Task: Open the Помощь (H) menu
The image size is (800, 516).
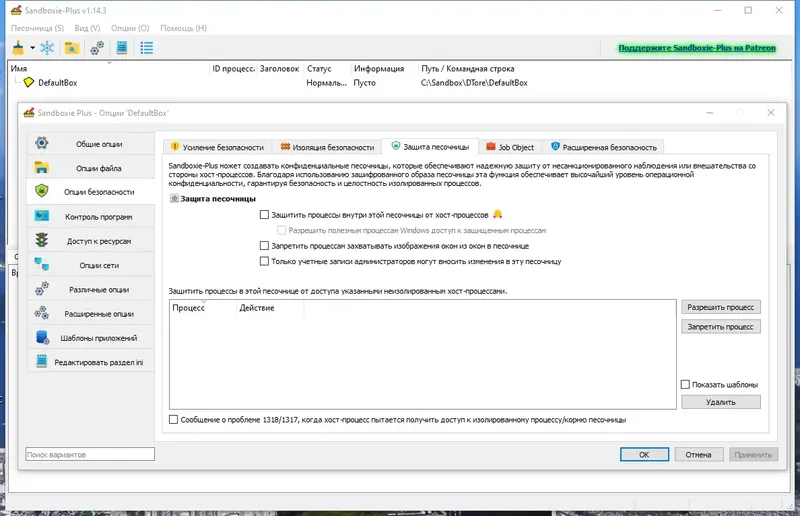Action: click(x=183, y=28)
